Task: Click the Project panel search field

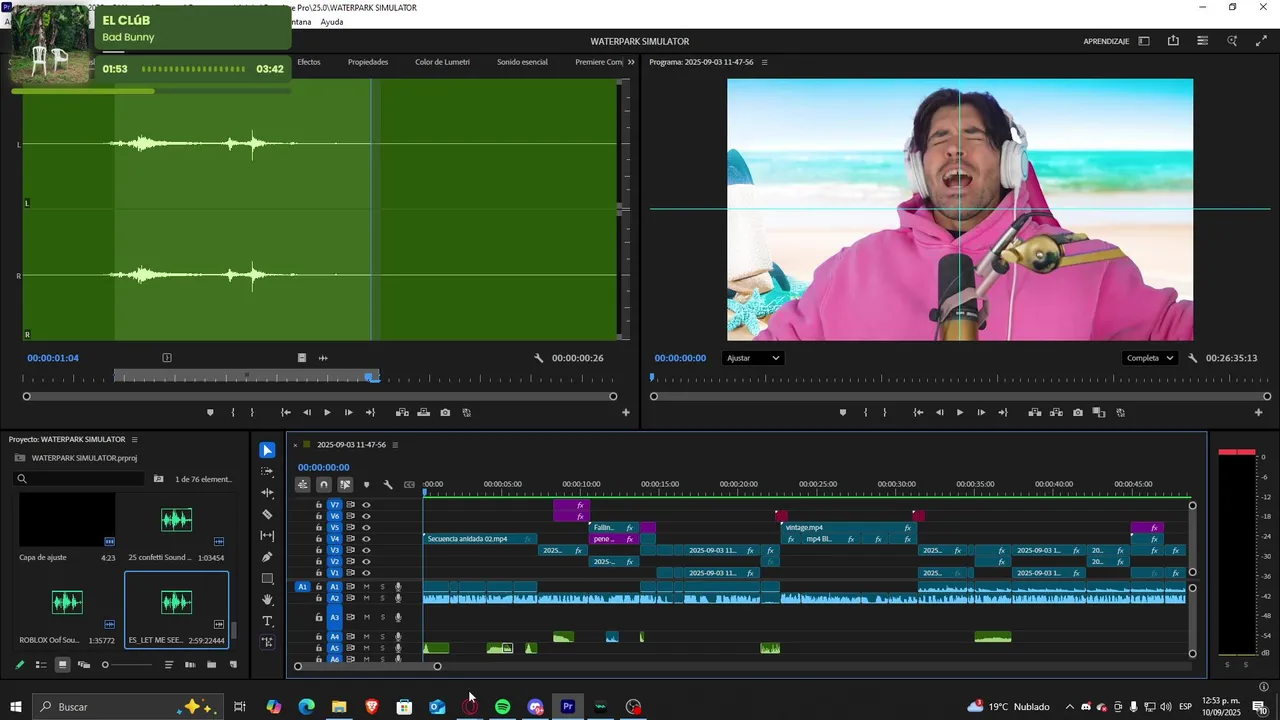Action: [x=80, y=479]
